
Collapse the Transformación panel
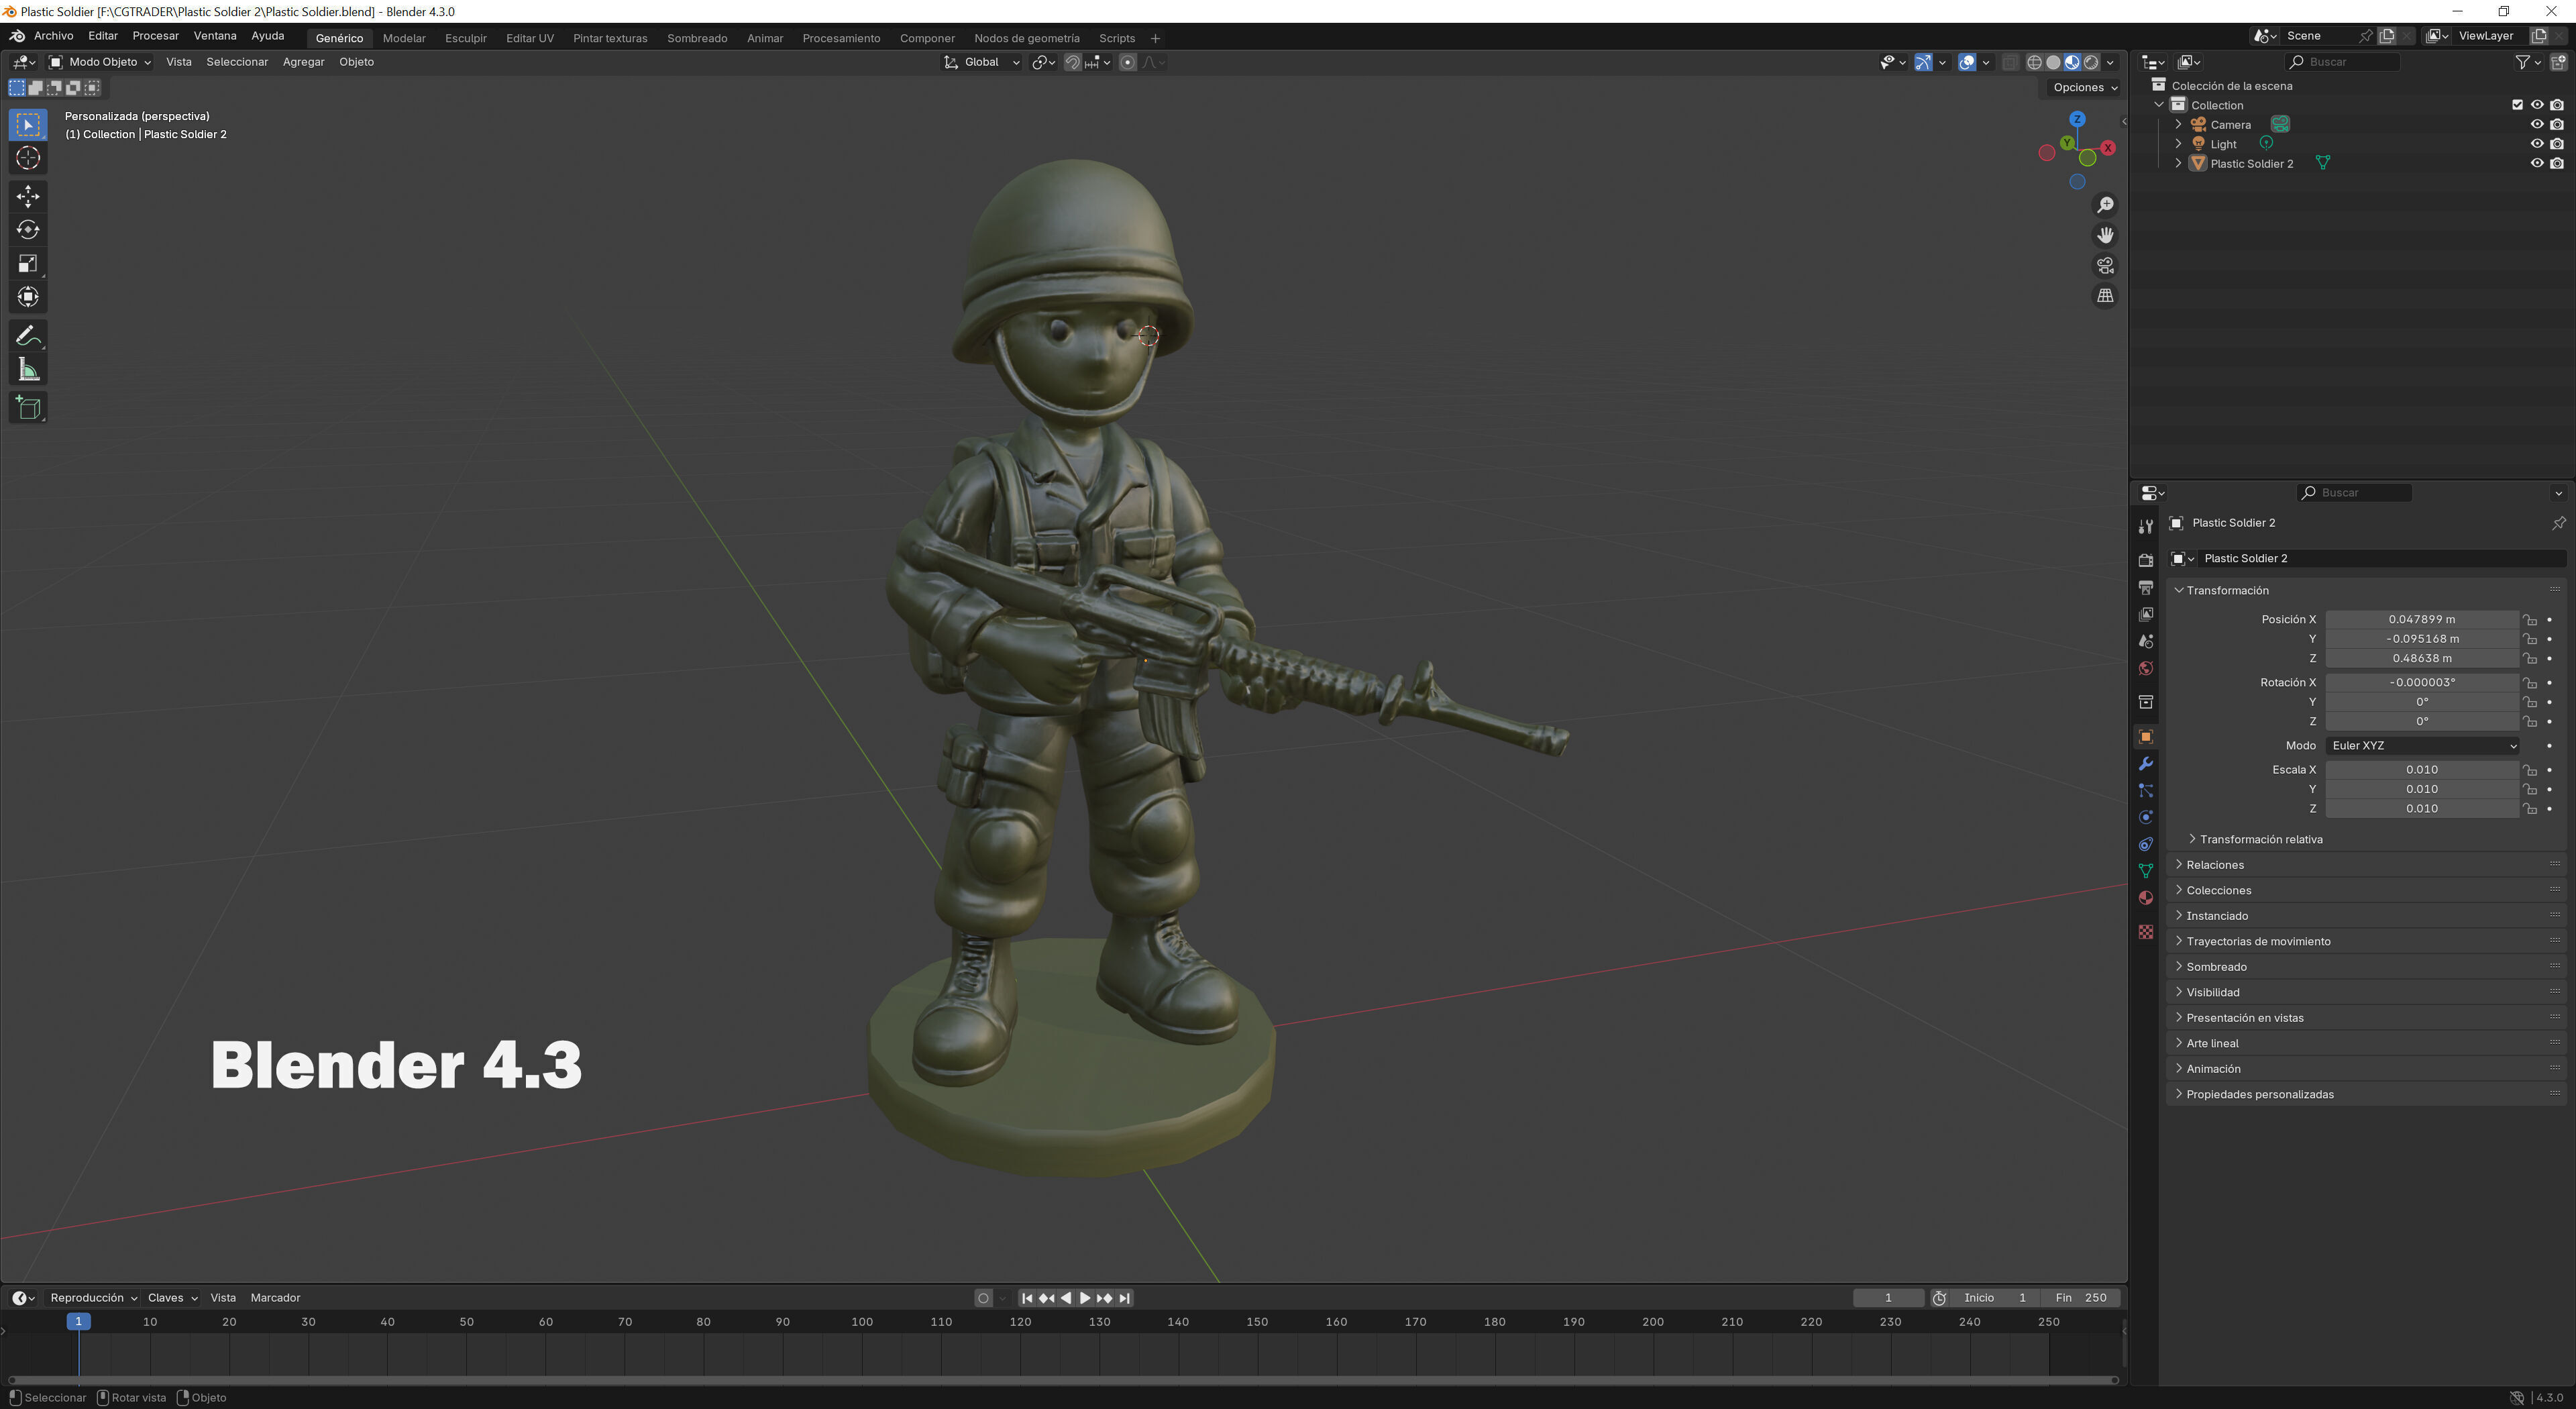coord(2227,591)
